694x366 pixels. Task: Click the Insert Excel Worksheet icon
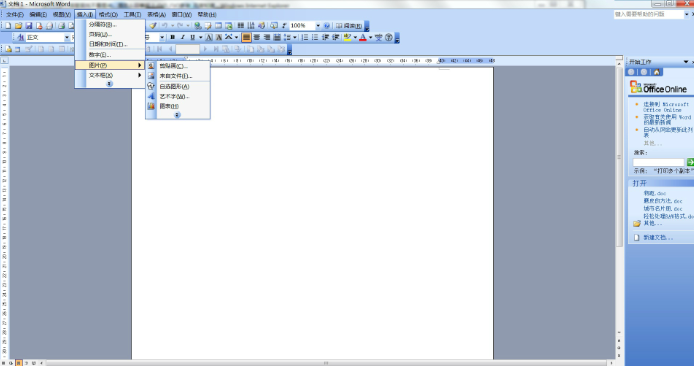[x=229, y=26]
